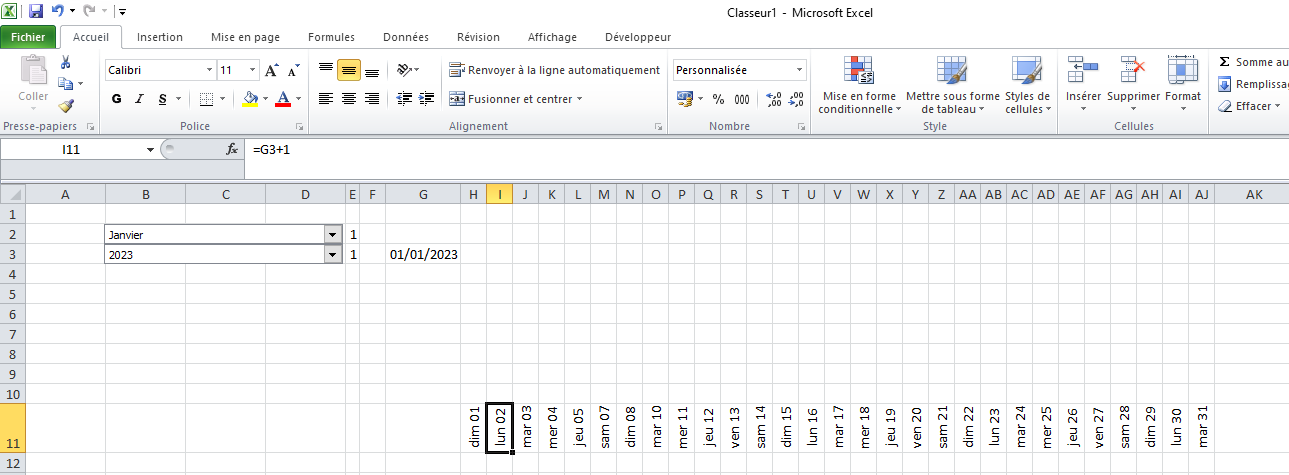Copy selection with the copy icon
1289x475 pixels.
[66, 84]
